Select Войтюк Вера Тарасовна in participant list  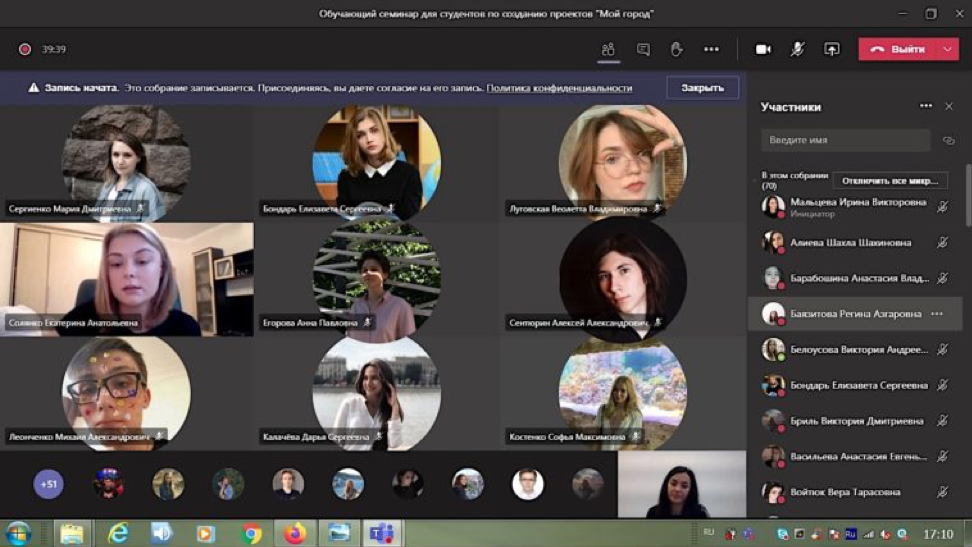(846, 492)
